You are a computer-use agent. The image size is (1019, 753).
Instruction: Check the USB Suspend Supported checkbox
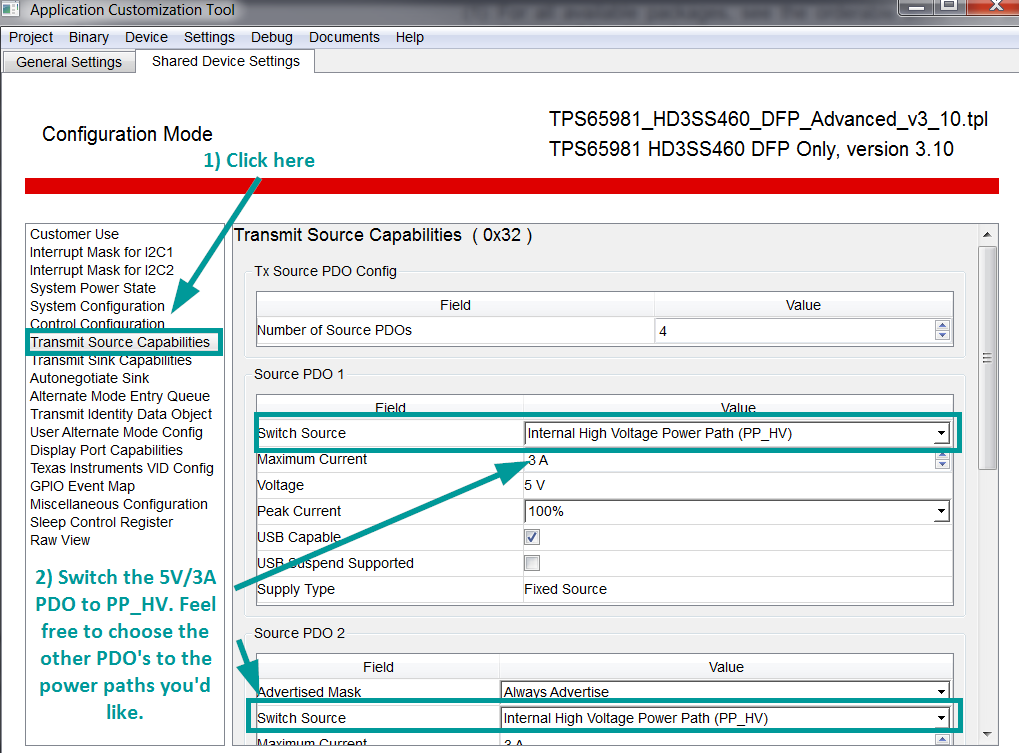pyautogui.click(x=532, y=563)
